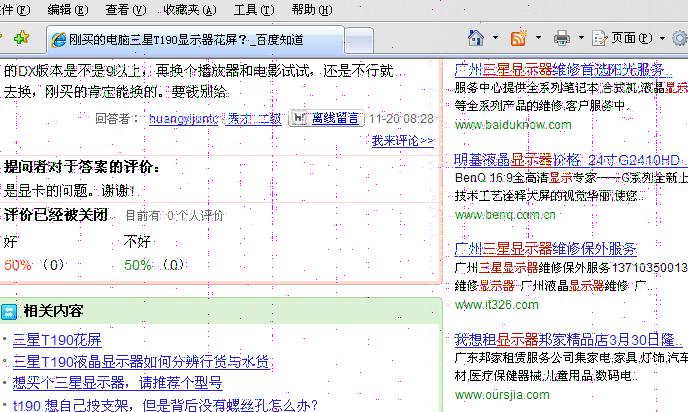Click the 评价已经被关闭 text
This screenshot has width=688, height=412.
click(x=56, y=215)
